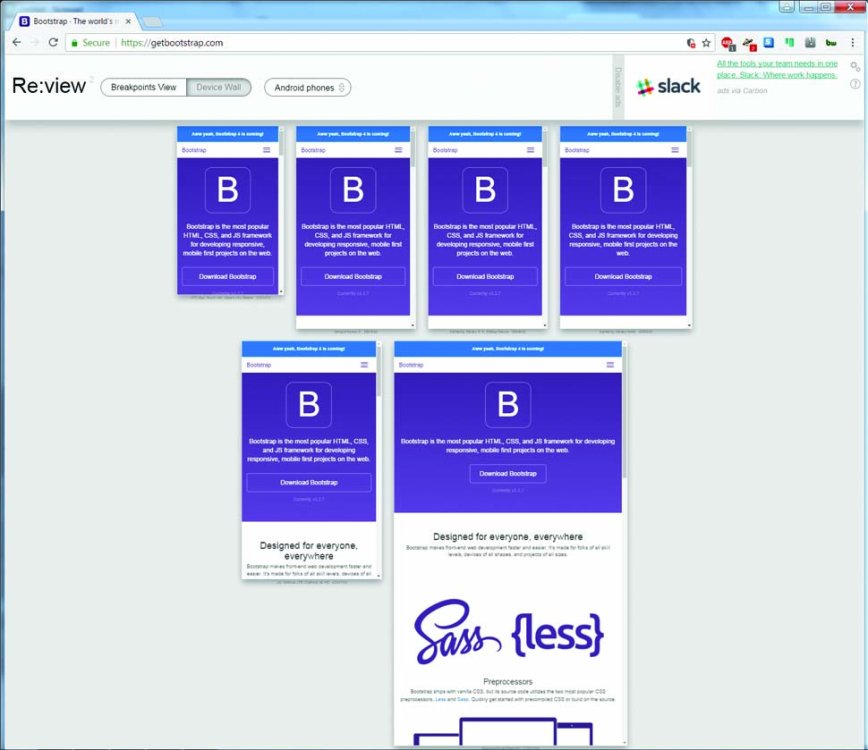Select the Device Wall view

[x=219, y=87]
